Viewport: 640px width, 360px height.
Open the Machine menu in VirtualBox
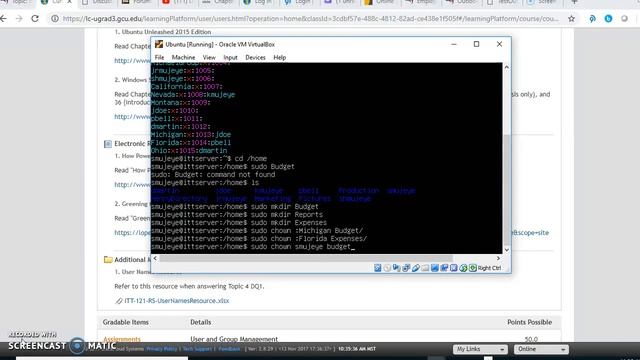(183, 58)
